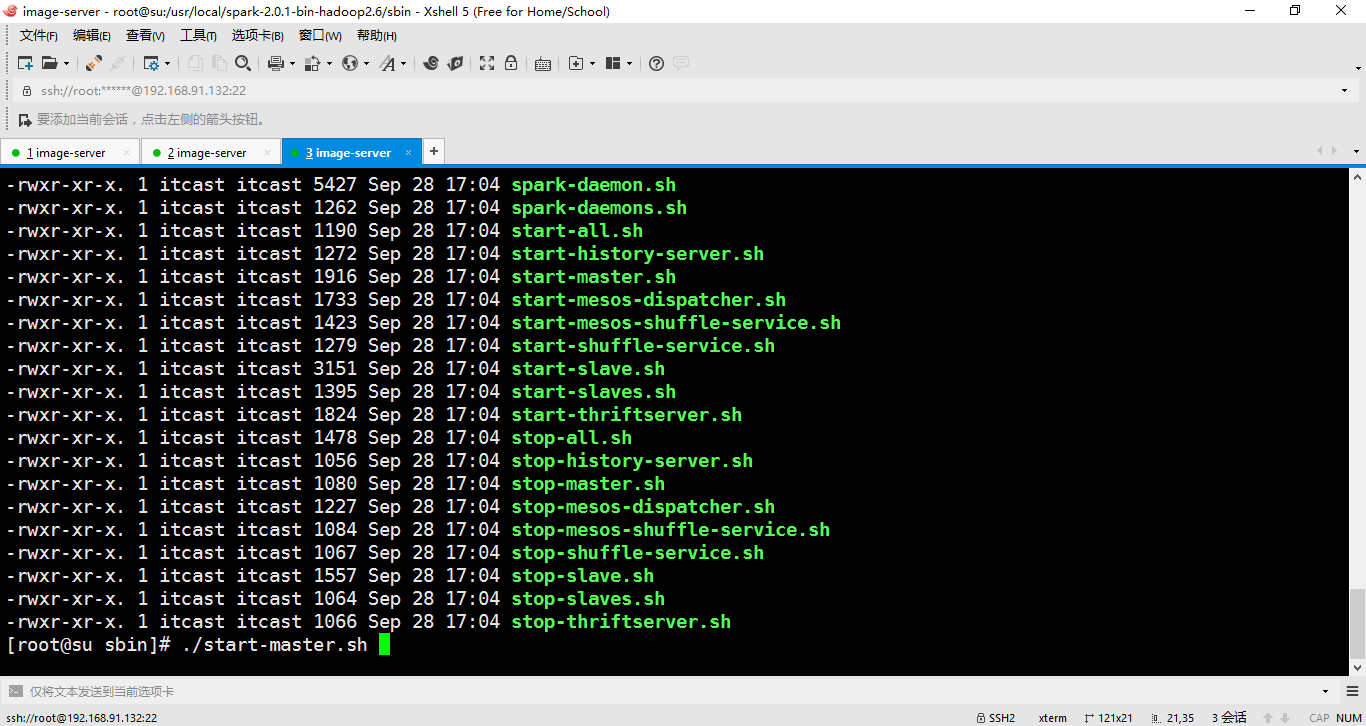
Task: Open the 文件(F) menu
Action: pos(39,36)
